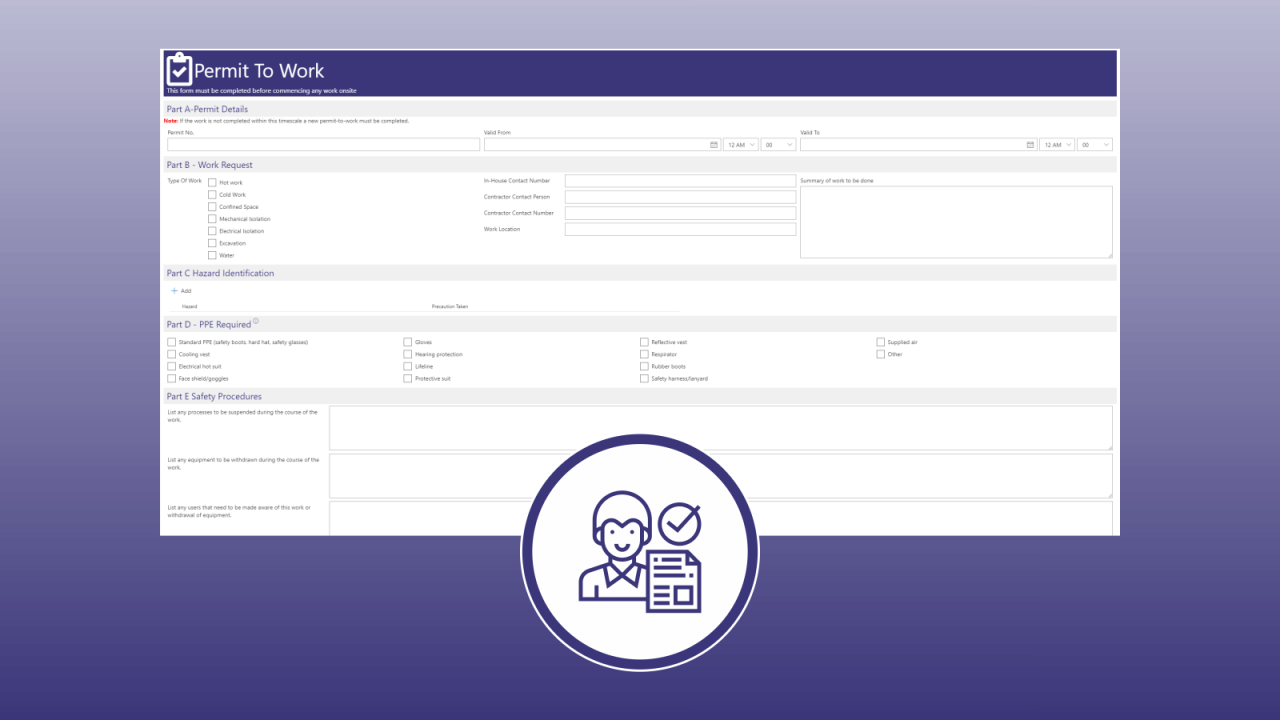
Task: Click the Valid To date field
Action: coord(918,145)
